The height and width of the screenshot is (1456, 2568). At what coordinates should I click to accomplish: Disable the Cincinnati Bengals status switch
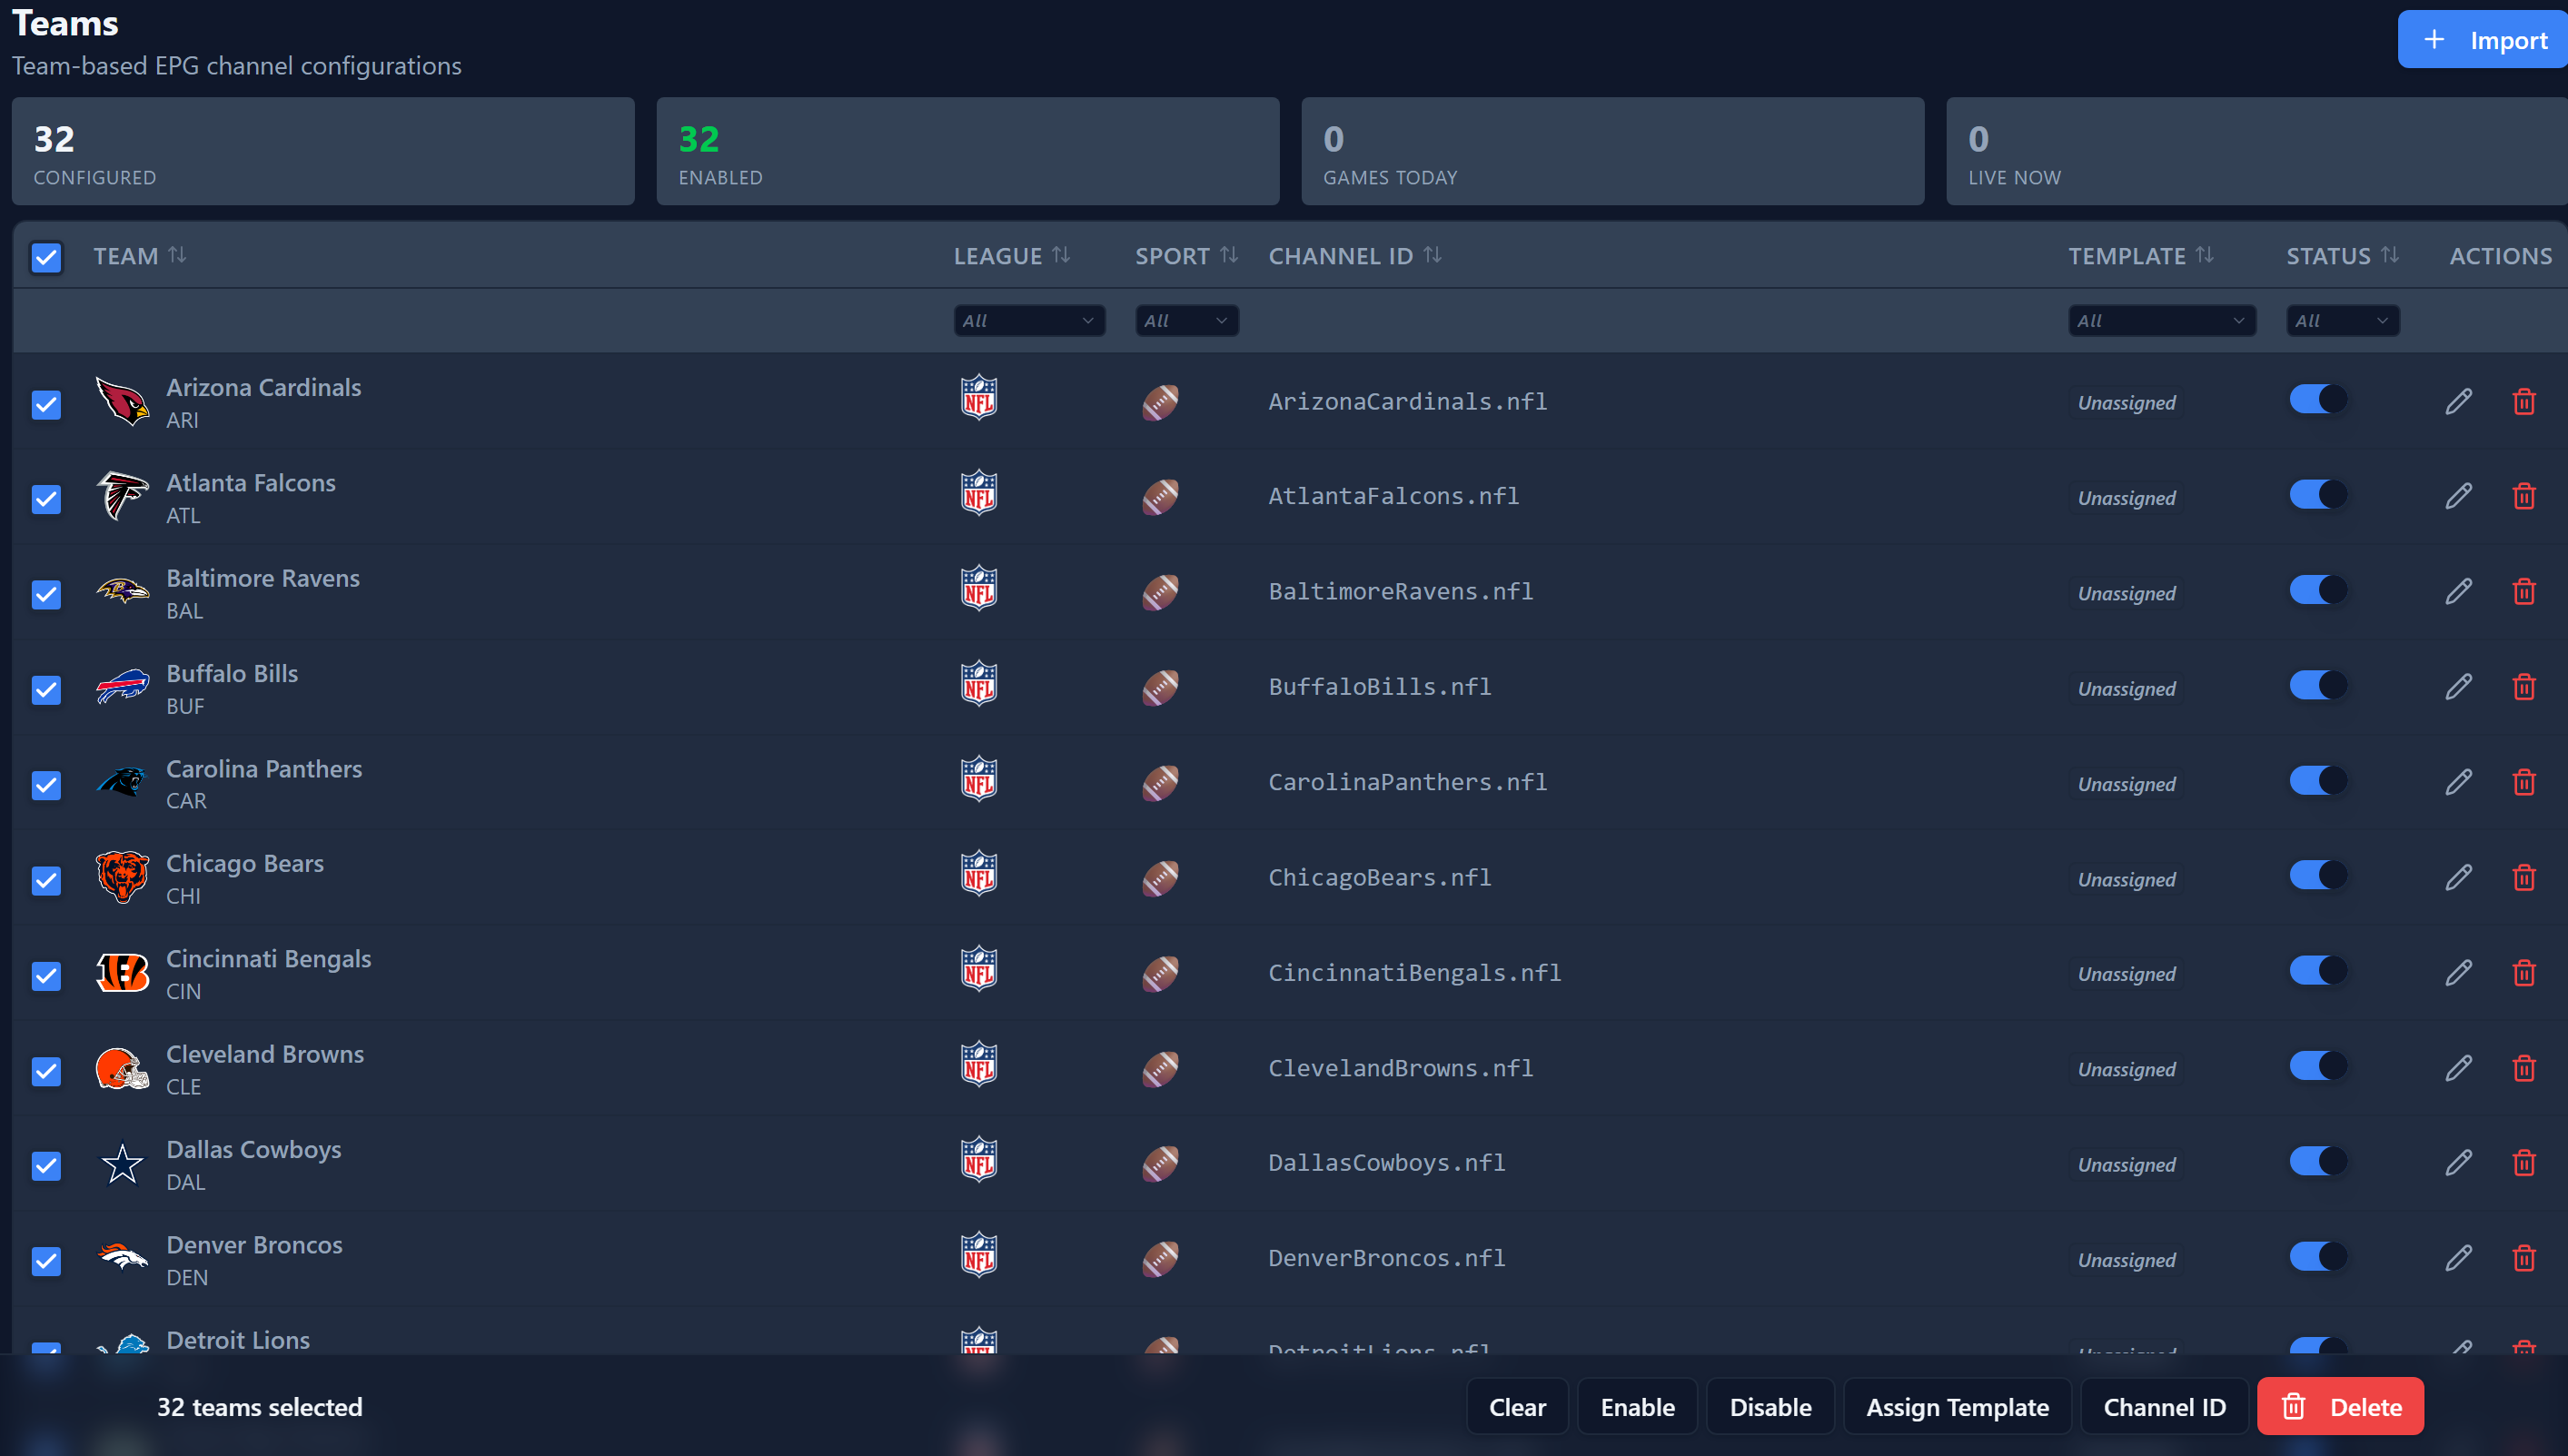(x=2317, y=971)
